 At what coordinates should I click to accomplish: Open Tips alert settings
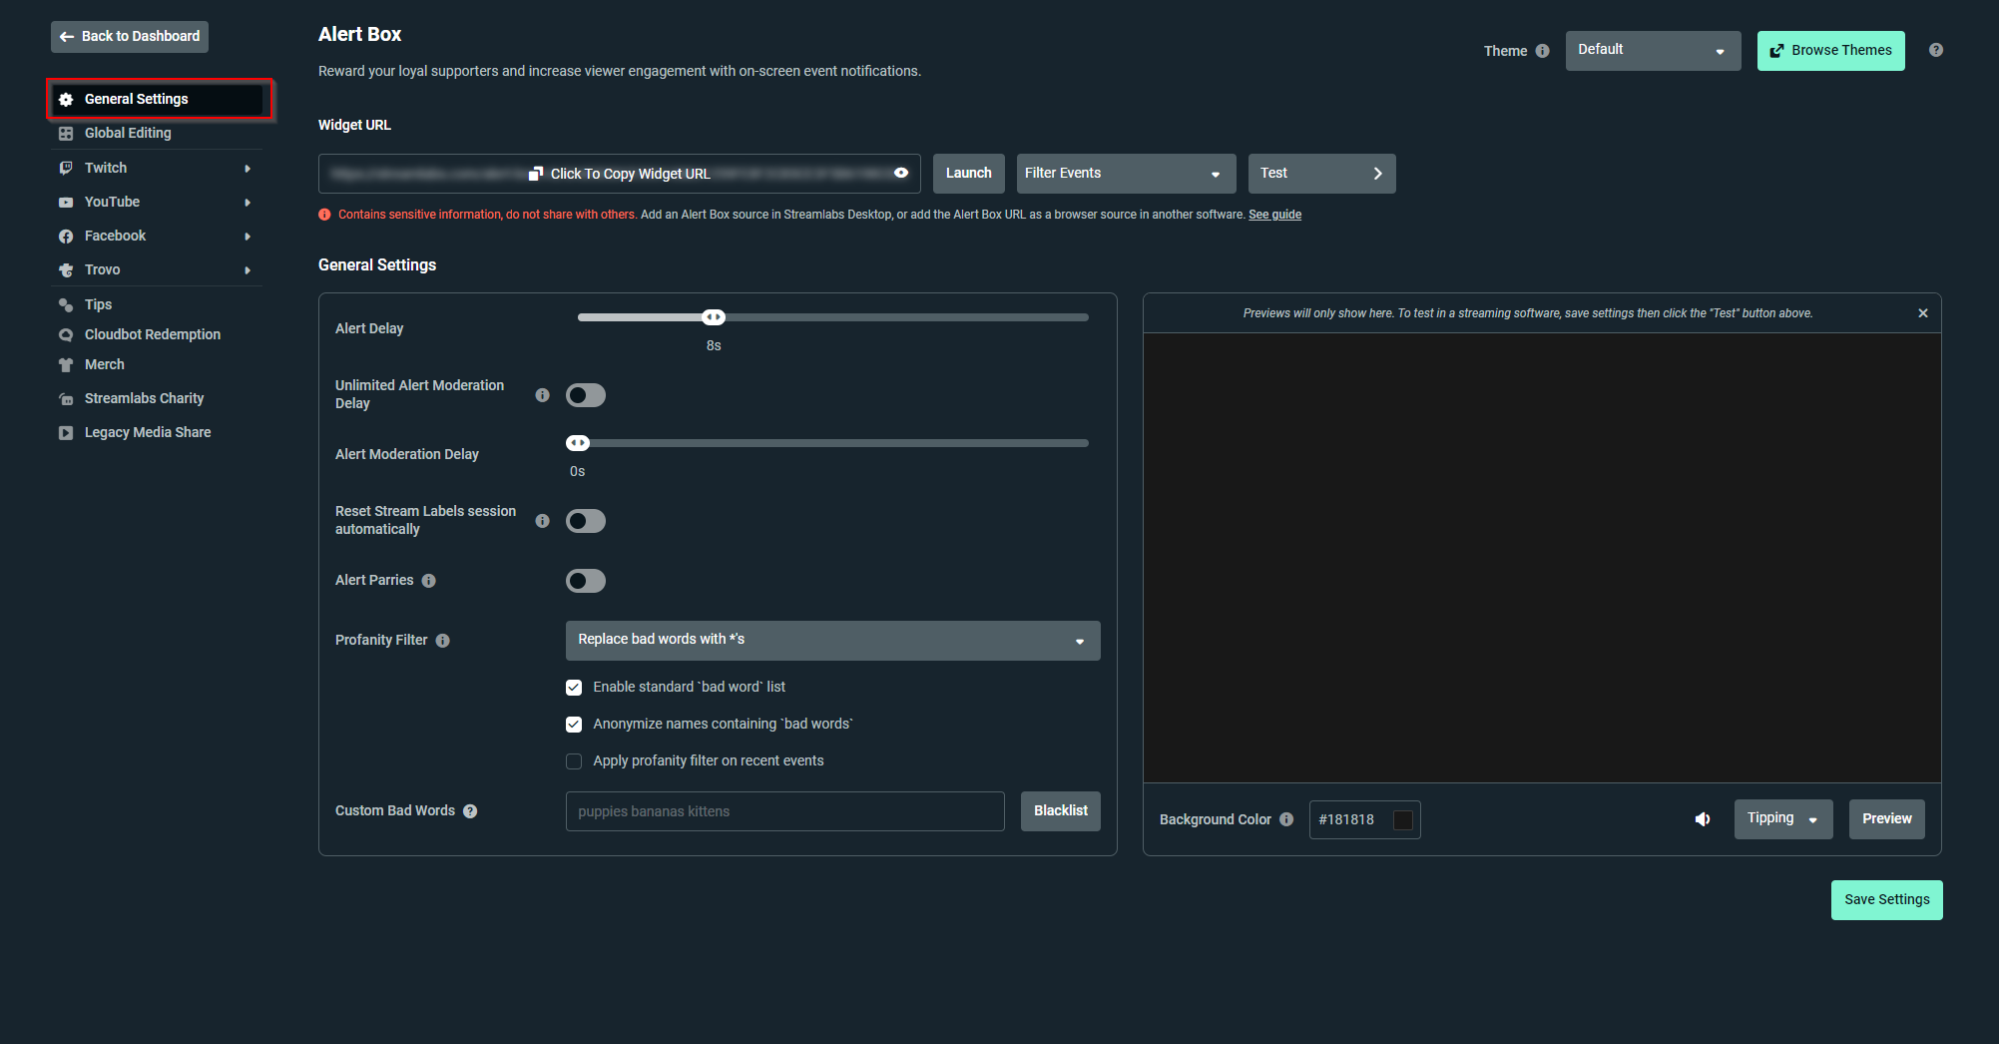[157, 305]
